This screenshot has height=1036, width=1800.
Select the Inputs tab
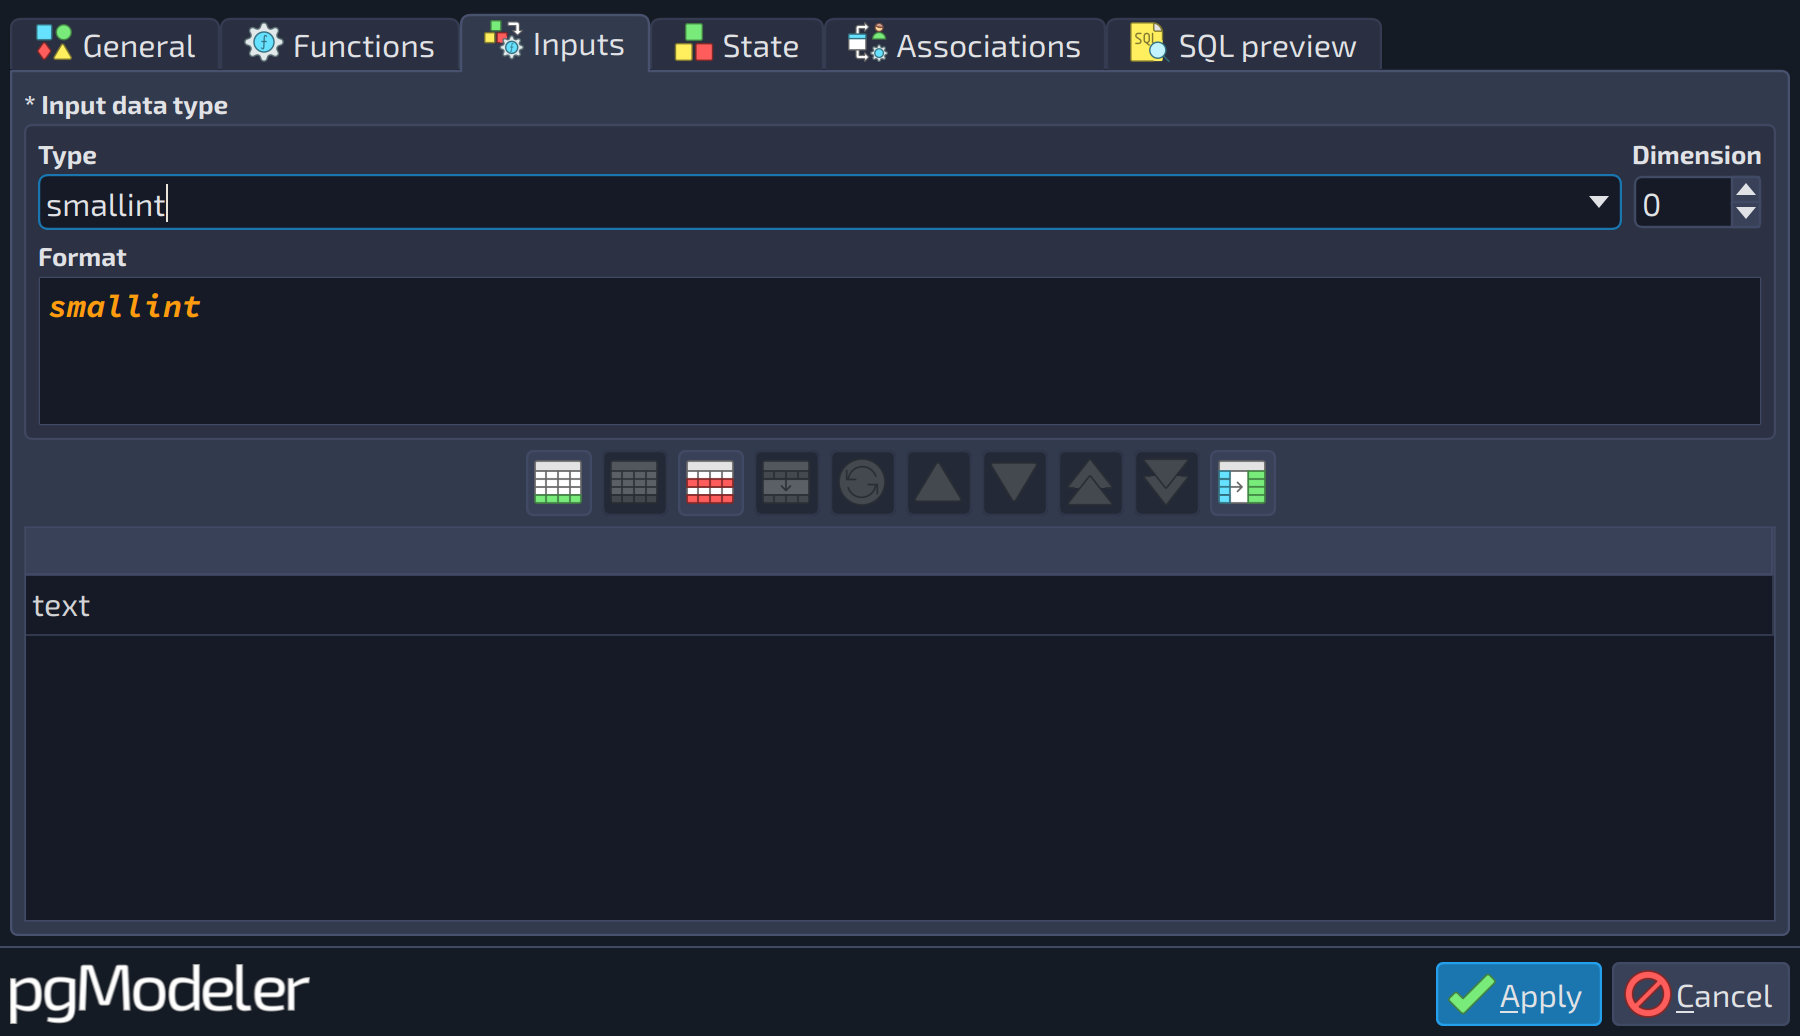pos(555,43)
